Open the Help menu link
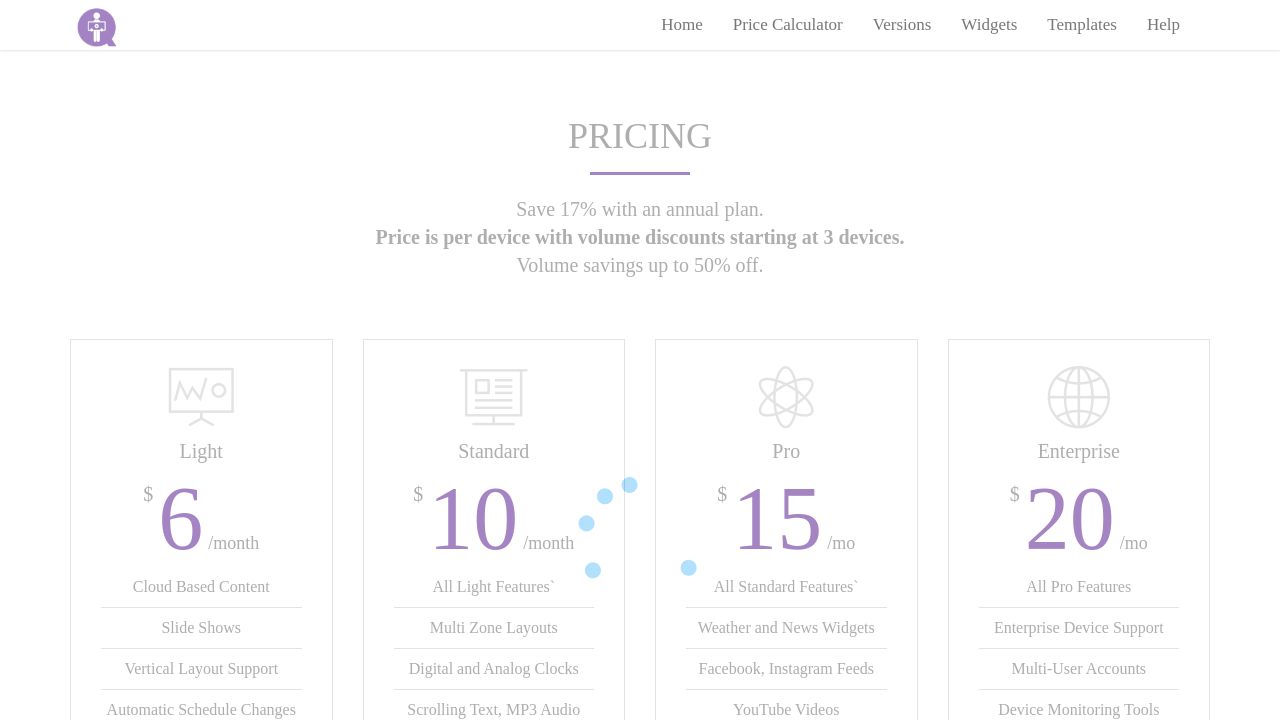Viewport: 1280px width, 720px height. click(x=1163, y=25)
